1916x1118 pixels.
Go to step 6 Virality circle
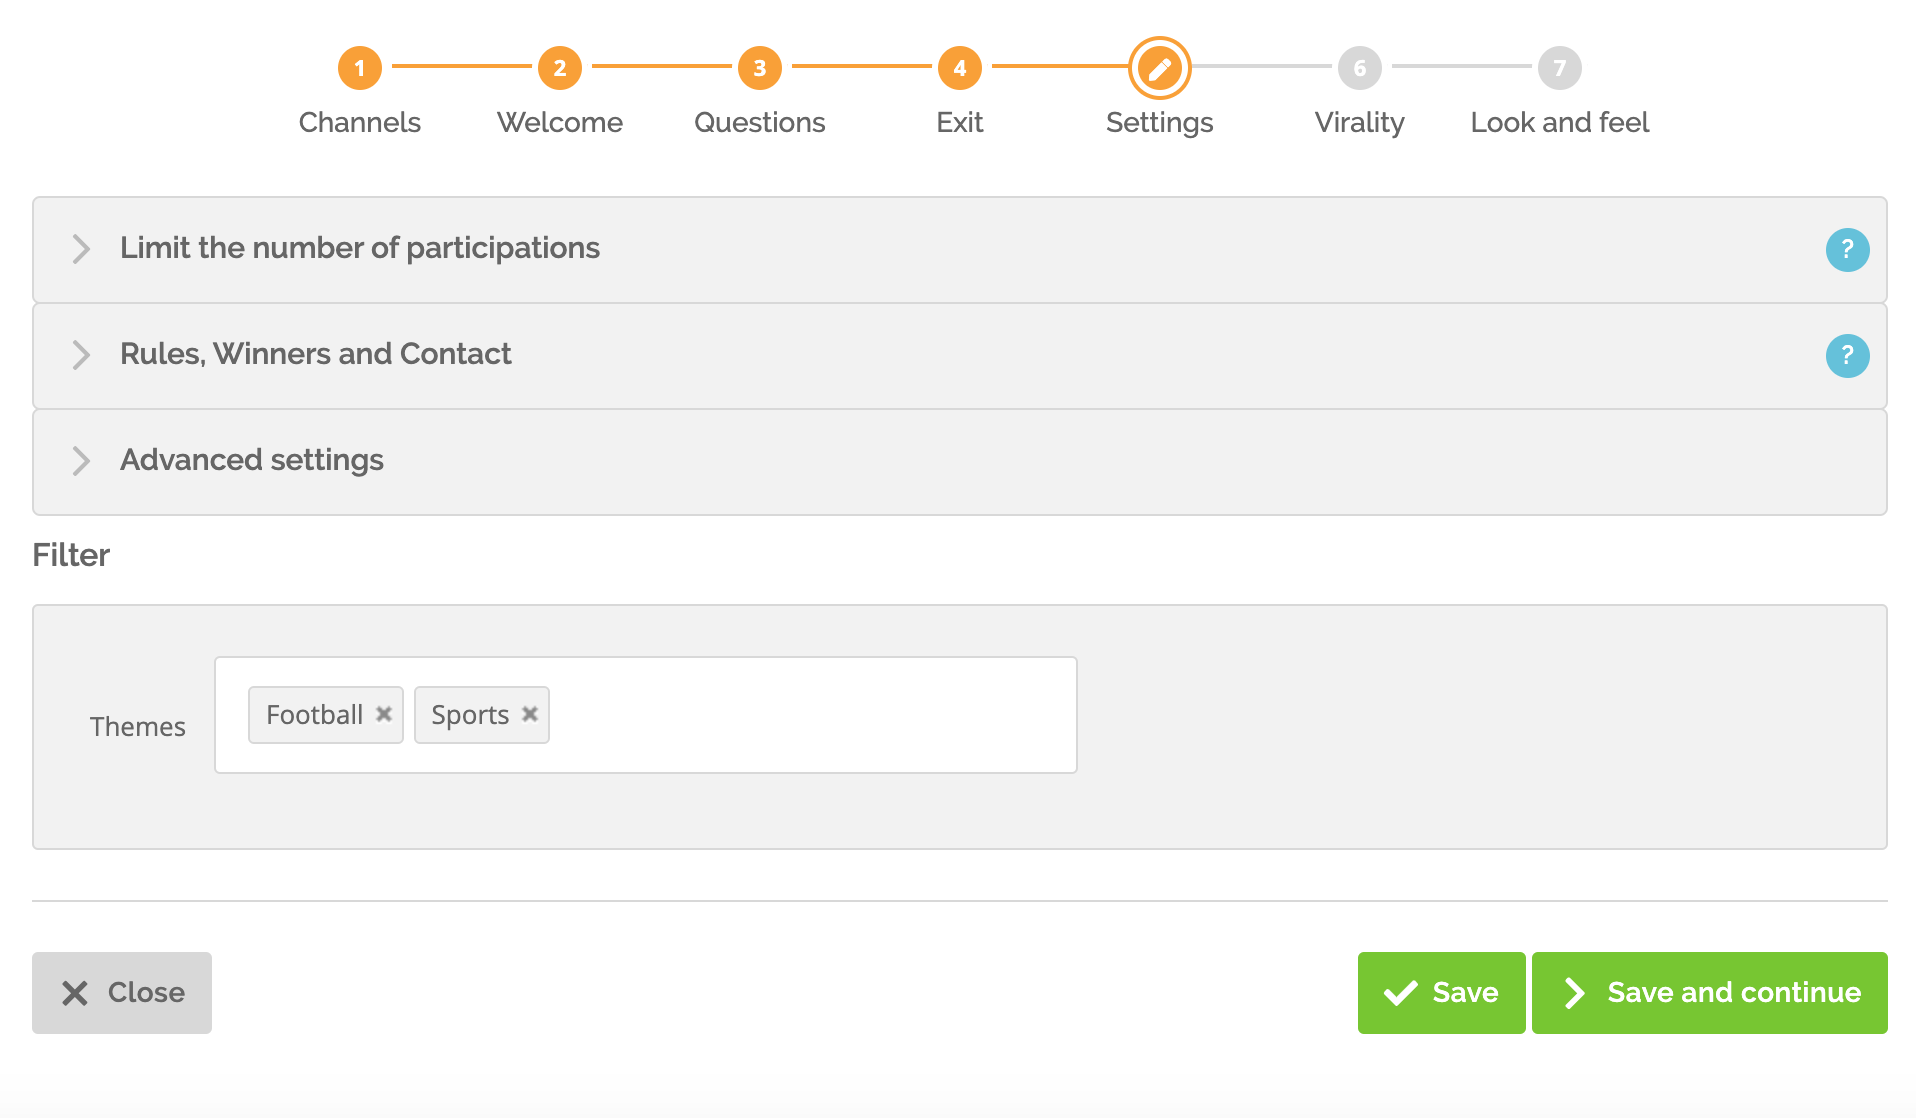[1360, 68]
